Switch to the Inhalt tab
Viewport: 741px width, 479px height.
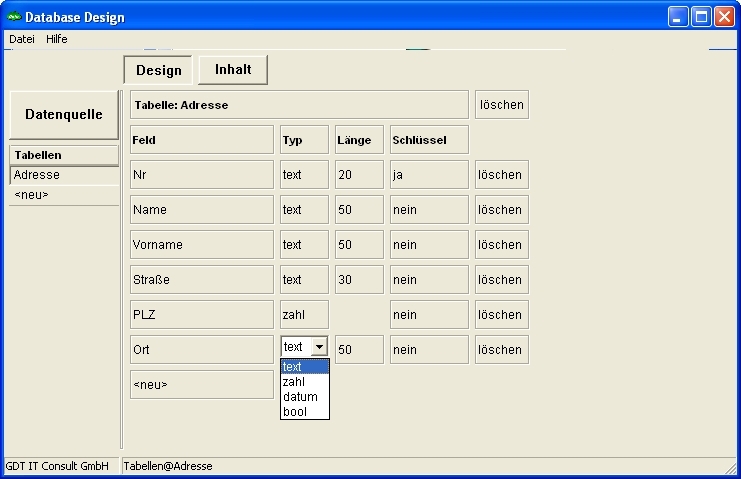(x=233, y=70)
